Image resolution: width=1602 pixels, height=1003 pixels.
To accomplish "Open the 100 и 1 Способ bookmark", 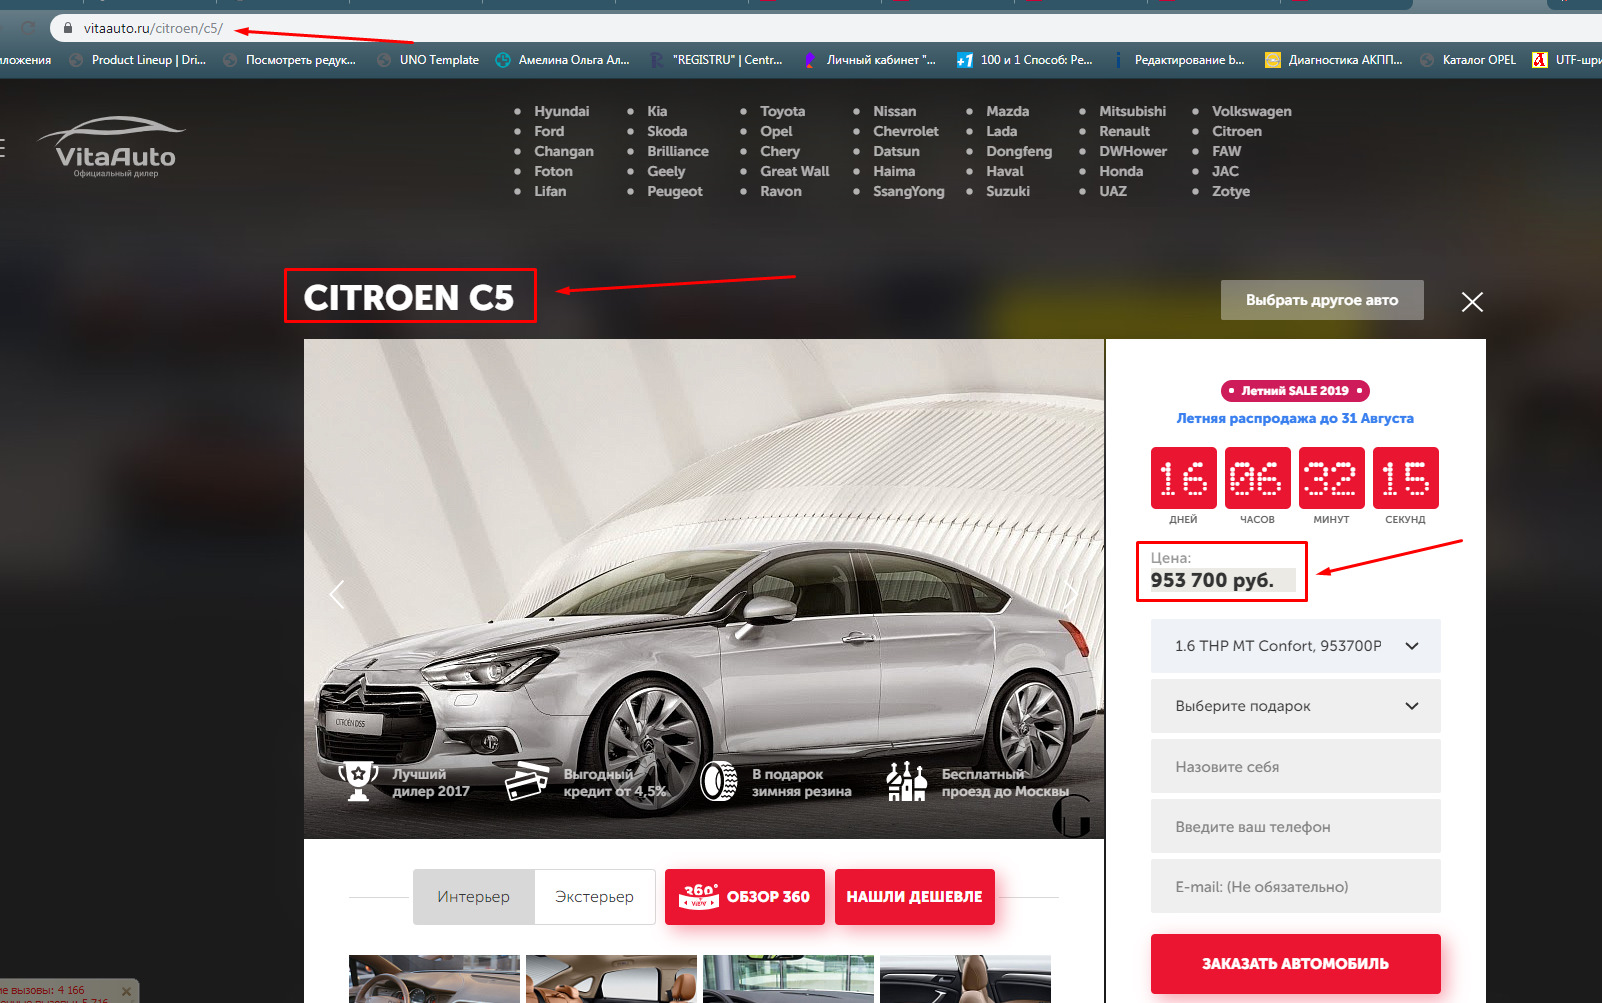I will [1025, 60].
